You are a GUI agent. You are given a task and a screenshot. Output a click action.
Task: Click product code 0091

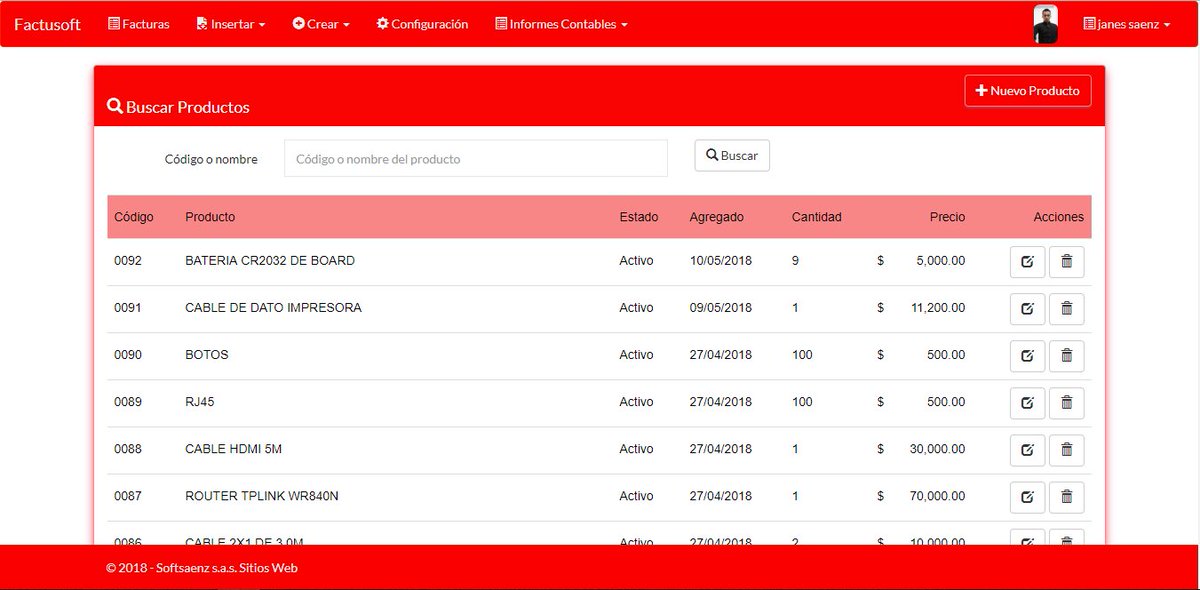coord(128,308)
